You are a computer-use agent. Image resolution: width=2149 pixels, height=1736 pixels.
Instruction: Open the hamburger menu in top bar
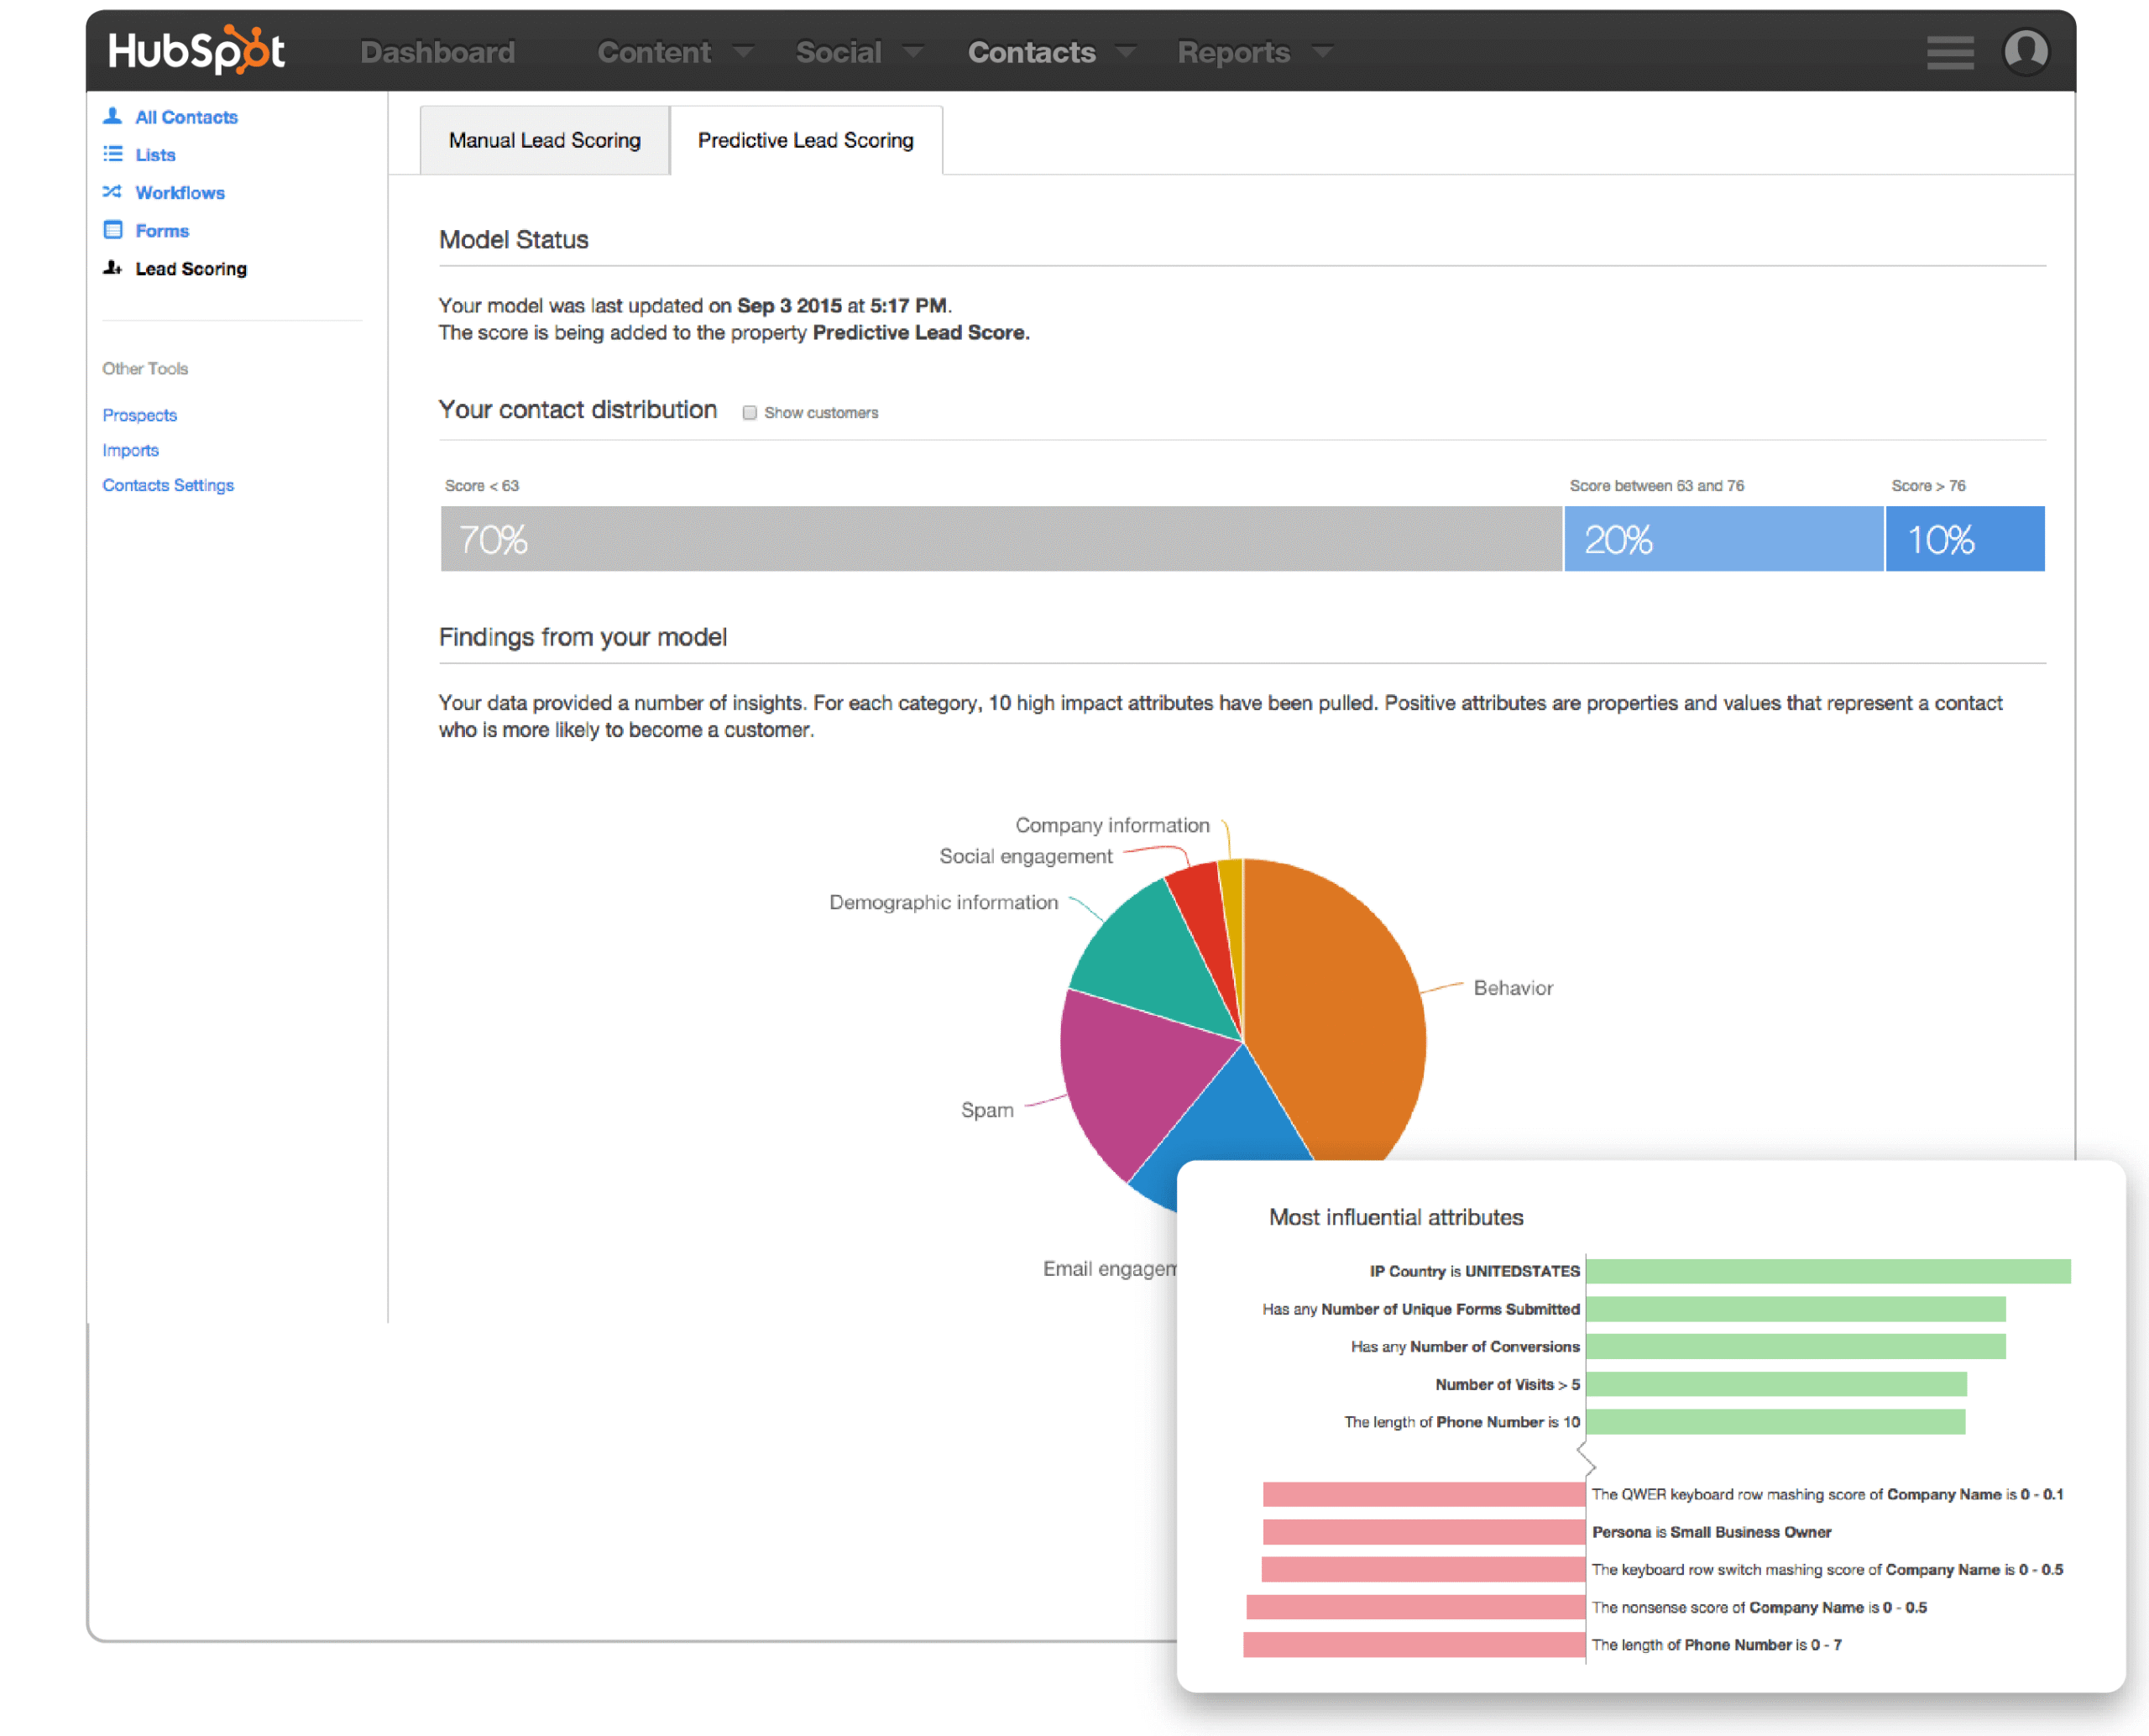coord(1949,51)
